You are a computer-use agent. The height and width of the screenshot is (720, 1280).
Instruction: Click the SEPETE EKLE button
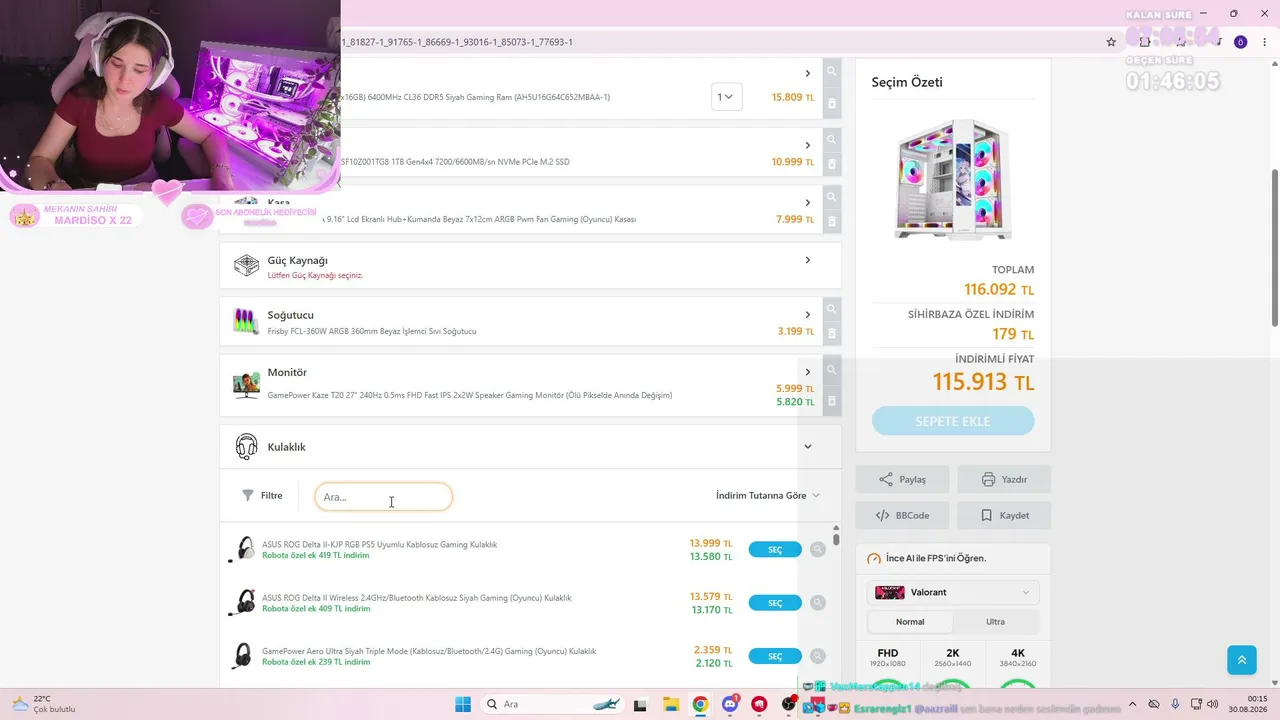click(953, 421)
